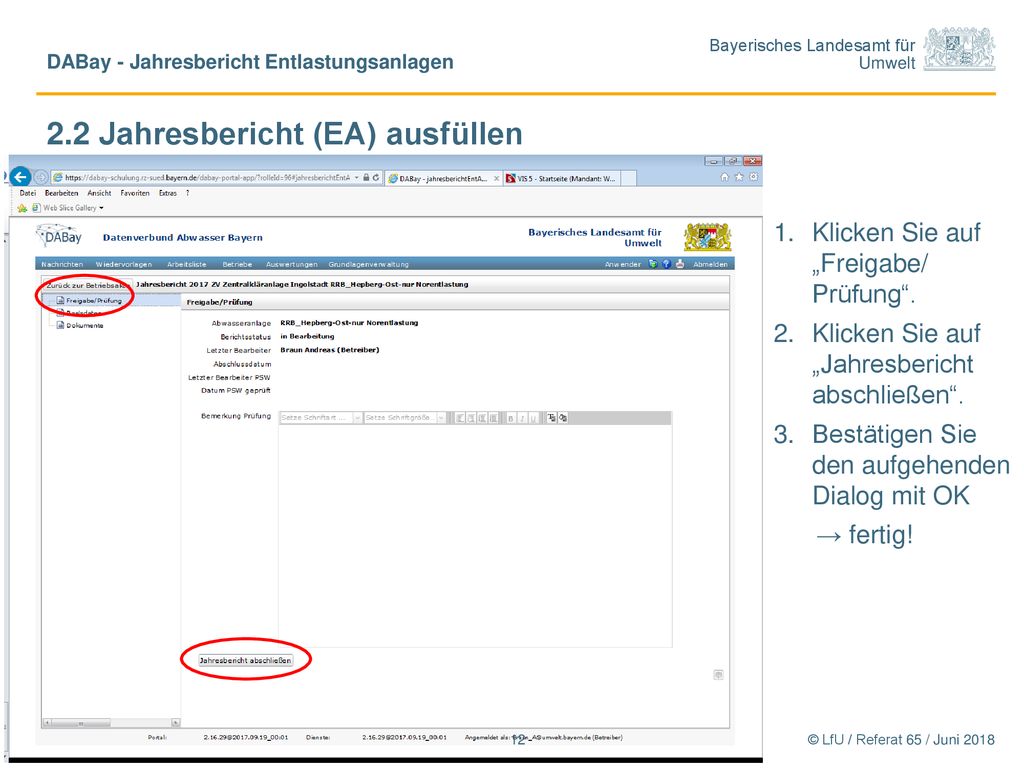
Task: Open the browser tools gear icon
Action: (x=754, y=177)
